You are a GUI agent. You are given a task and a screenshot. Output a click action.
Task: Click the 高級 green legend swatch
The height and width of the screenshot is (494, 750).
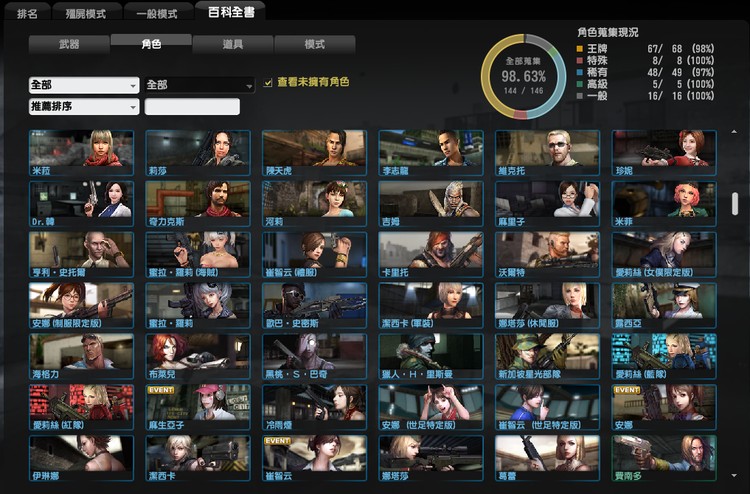tap(580, 84)
